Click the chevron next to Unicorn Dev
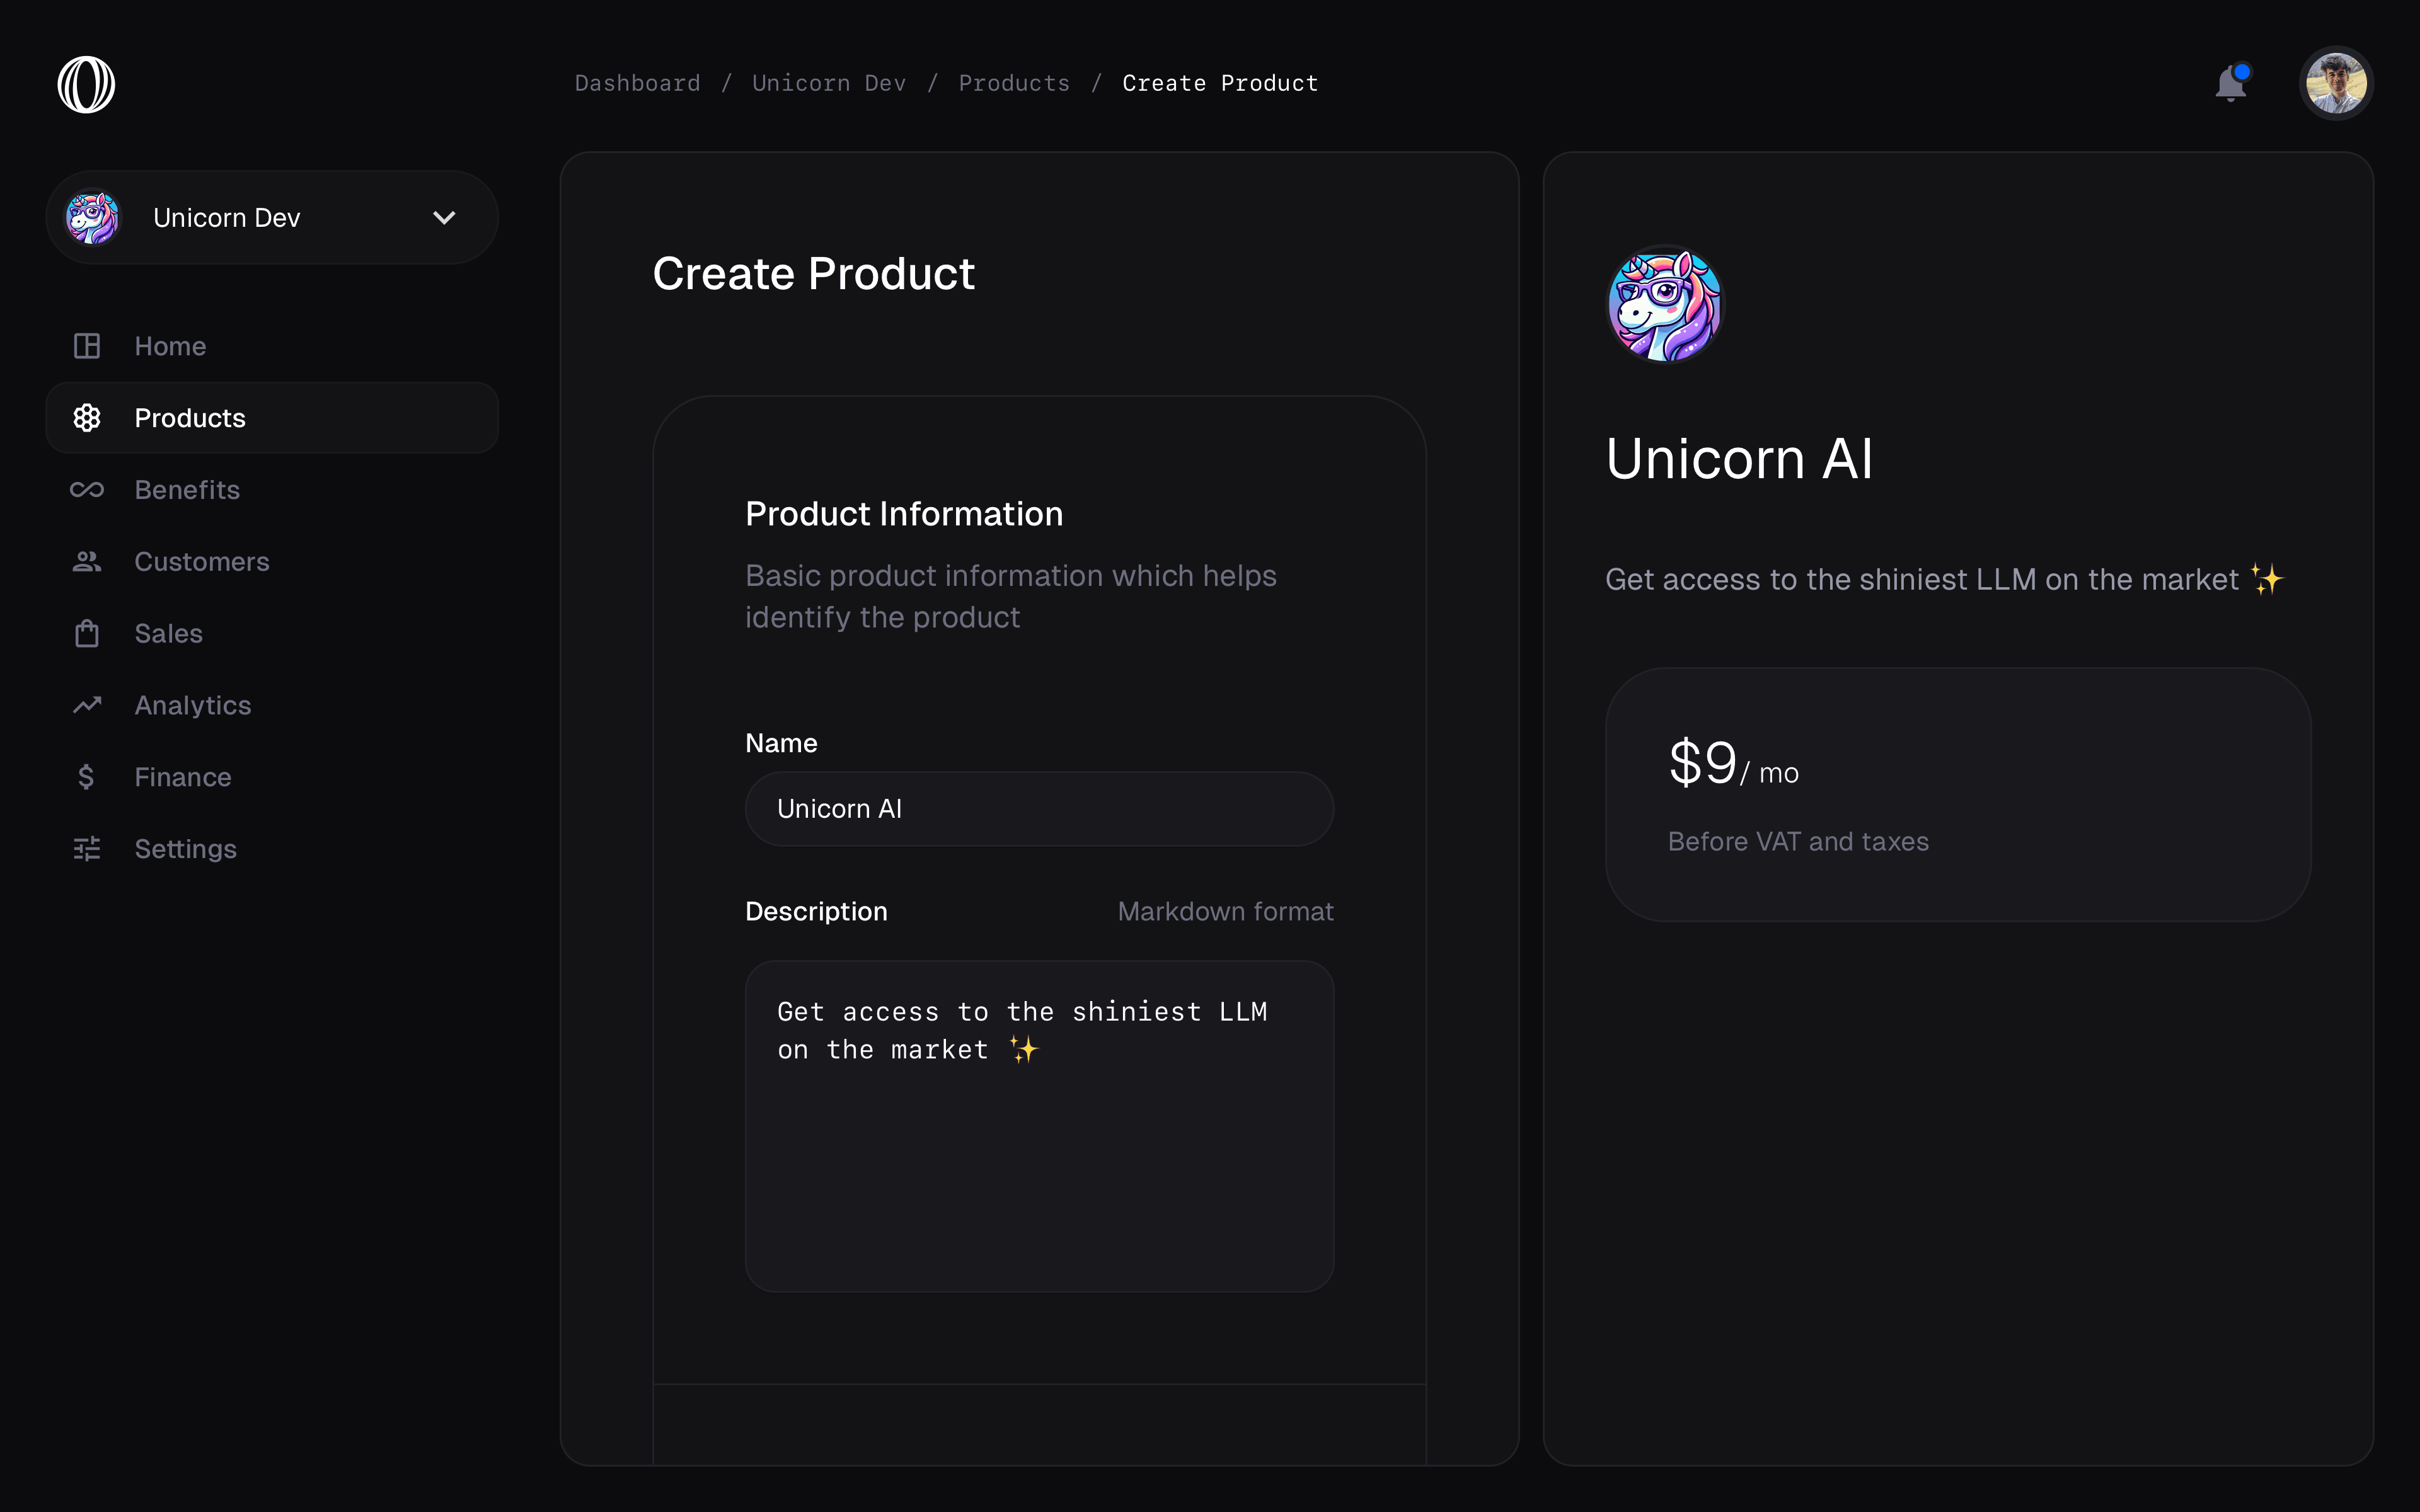2420x1512 pixels. coord(444,218)
